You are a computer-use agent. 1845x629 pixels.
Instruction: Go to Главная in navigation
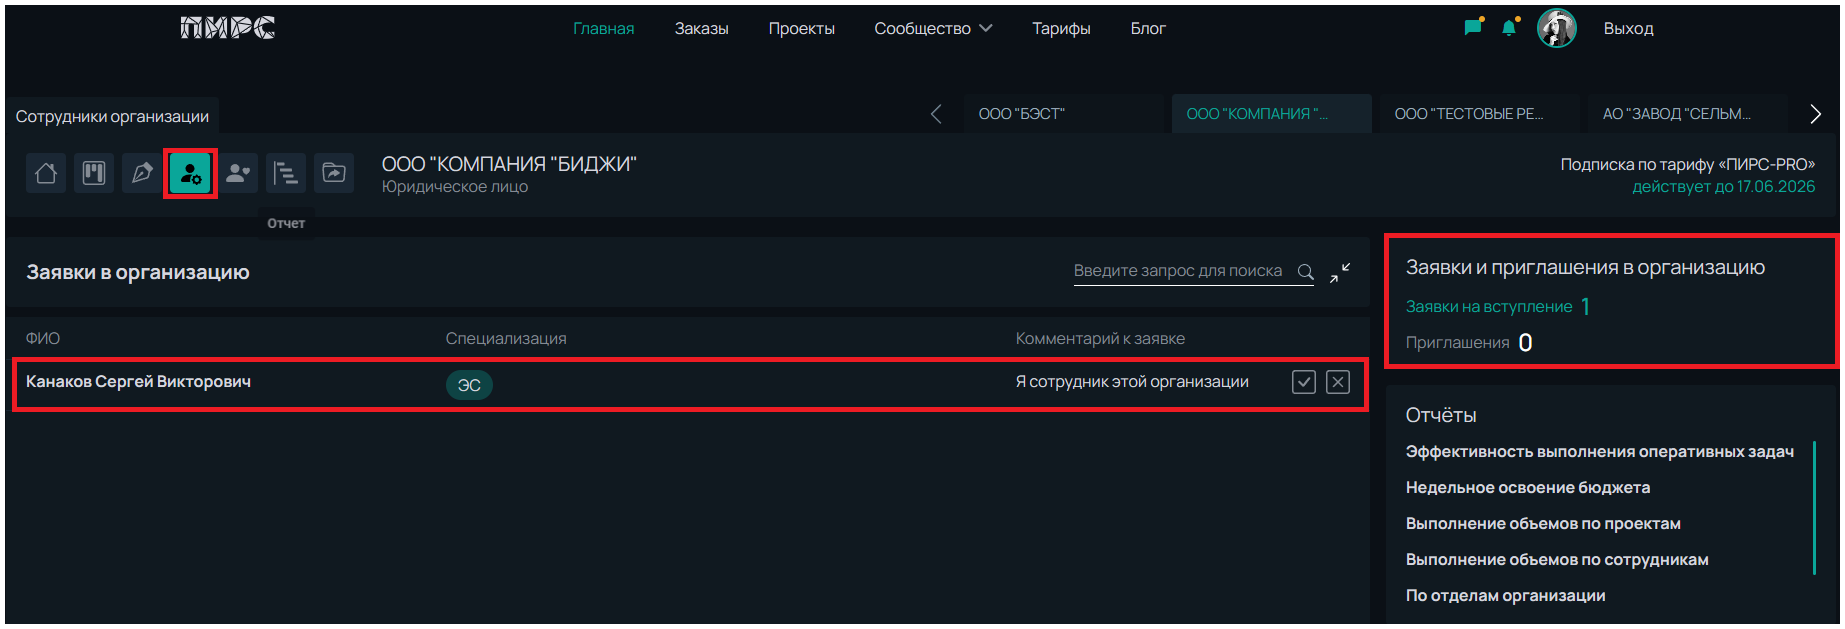tap(603, 28)
